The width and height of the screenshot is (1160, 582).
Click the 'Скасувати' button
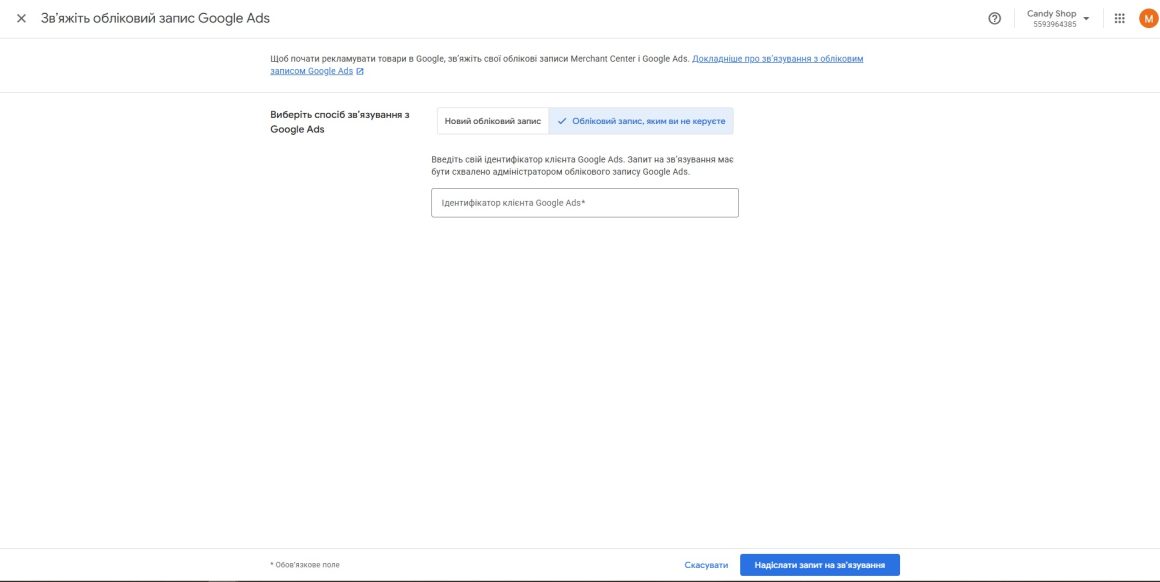[706, 565]
